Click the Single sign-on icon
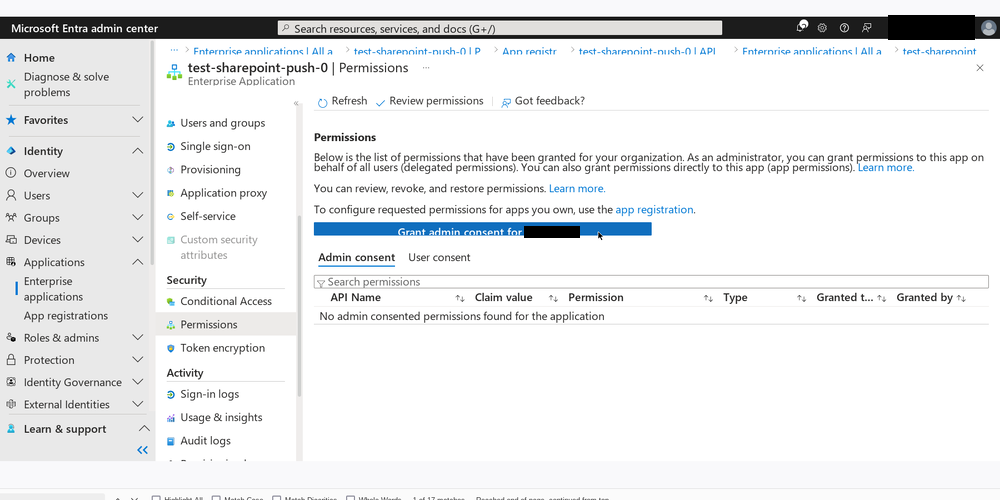1000x500 pixels. coord(171,147)
